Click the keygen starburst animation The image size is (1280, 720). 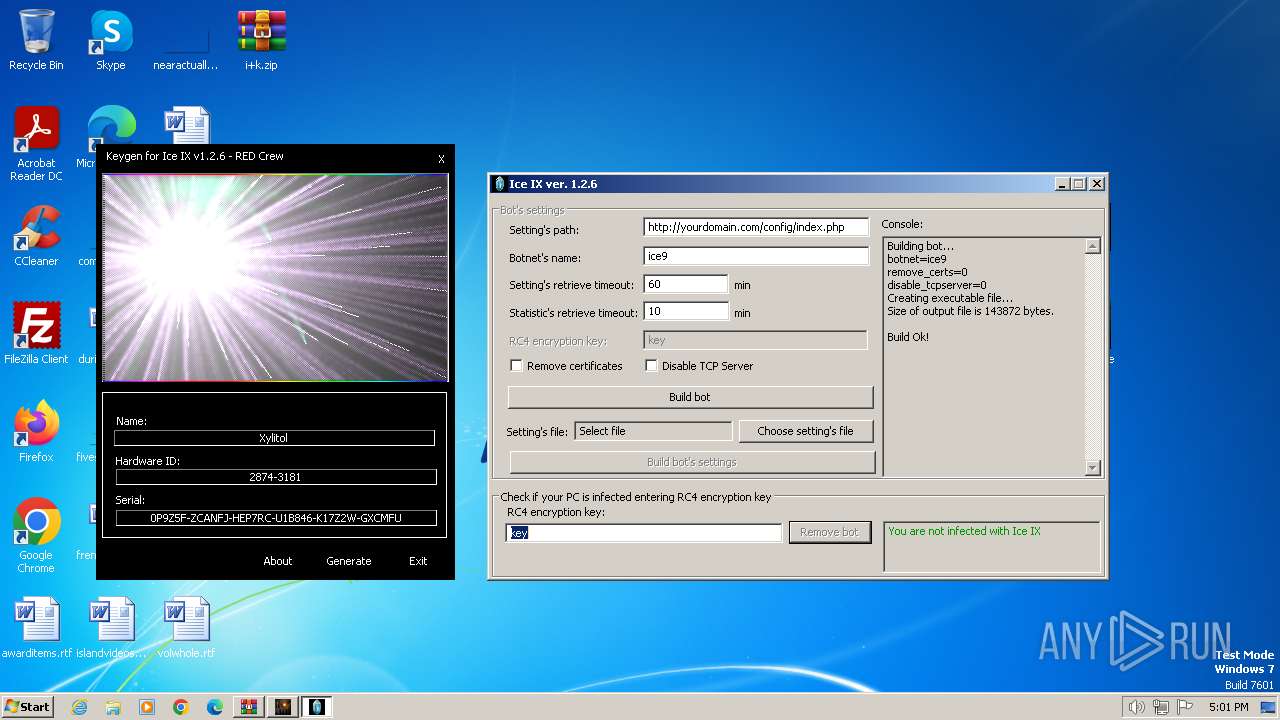275,277
